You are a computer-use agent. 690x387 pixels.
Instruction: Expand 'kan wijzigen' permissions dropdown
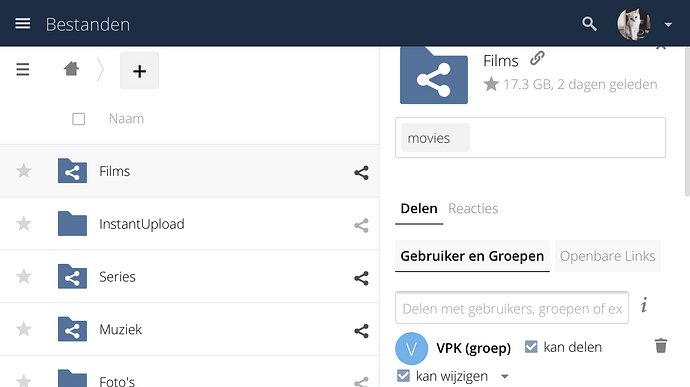[505, 376]
